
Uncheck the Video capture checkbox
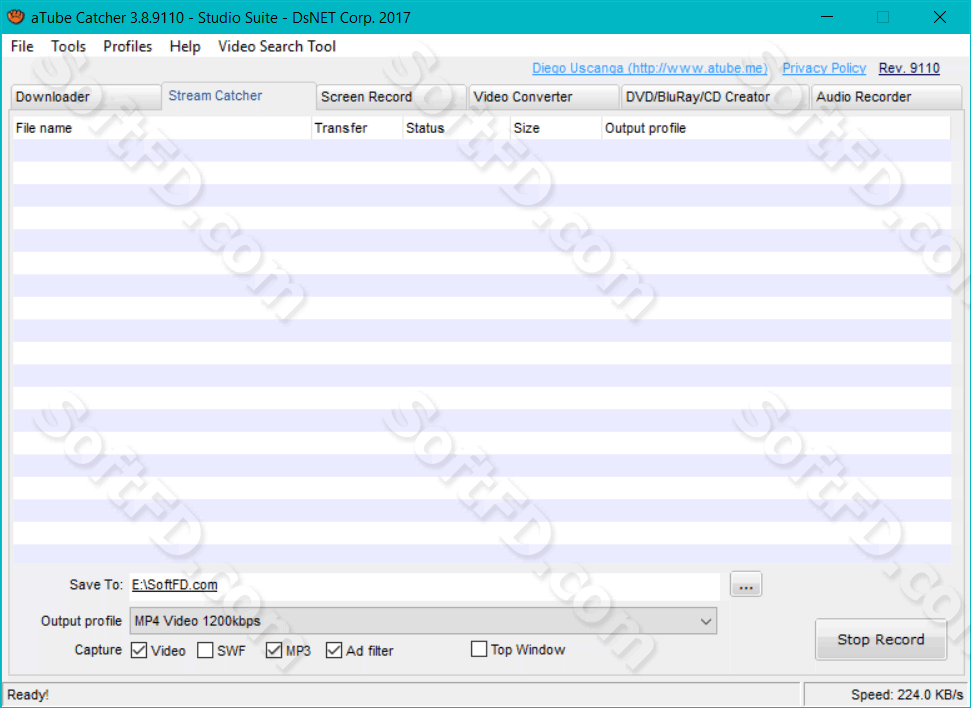(139, 650)
